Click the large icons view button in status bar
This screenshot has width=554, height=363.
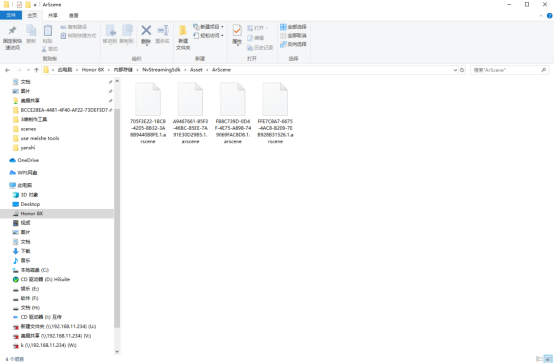(548, 359)
